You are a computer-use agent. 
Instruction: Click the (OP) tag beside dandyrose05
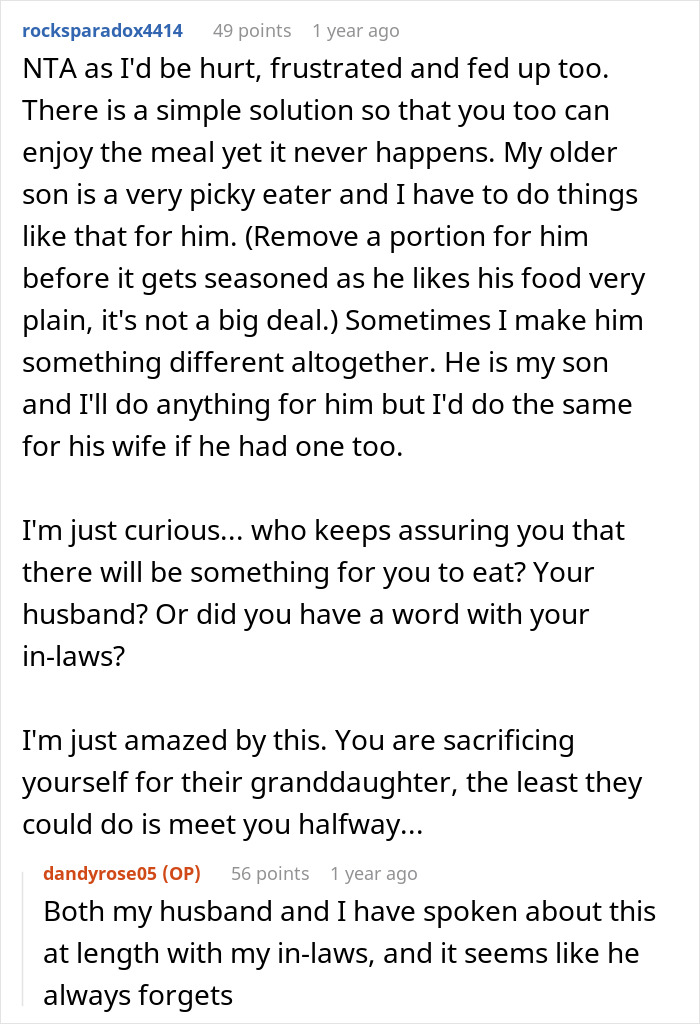[x=180, y=873]
